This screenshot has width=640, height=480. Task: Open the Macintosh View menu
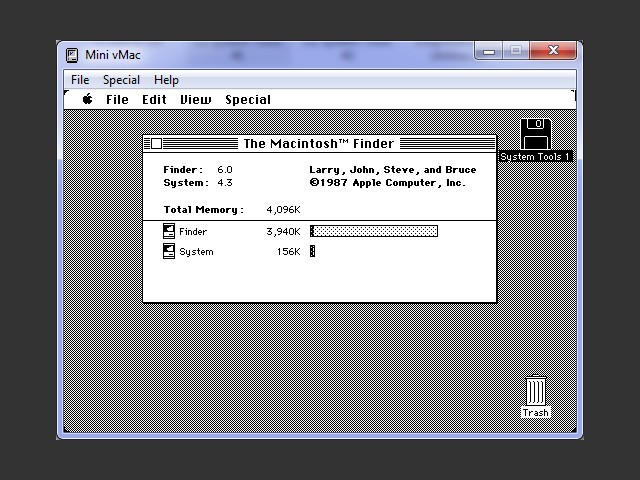coord(196,100)
